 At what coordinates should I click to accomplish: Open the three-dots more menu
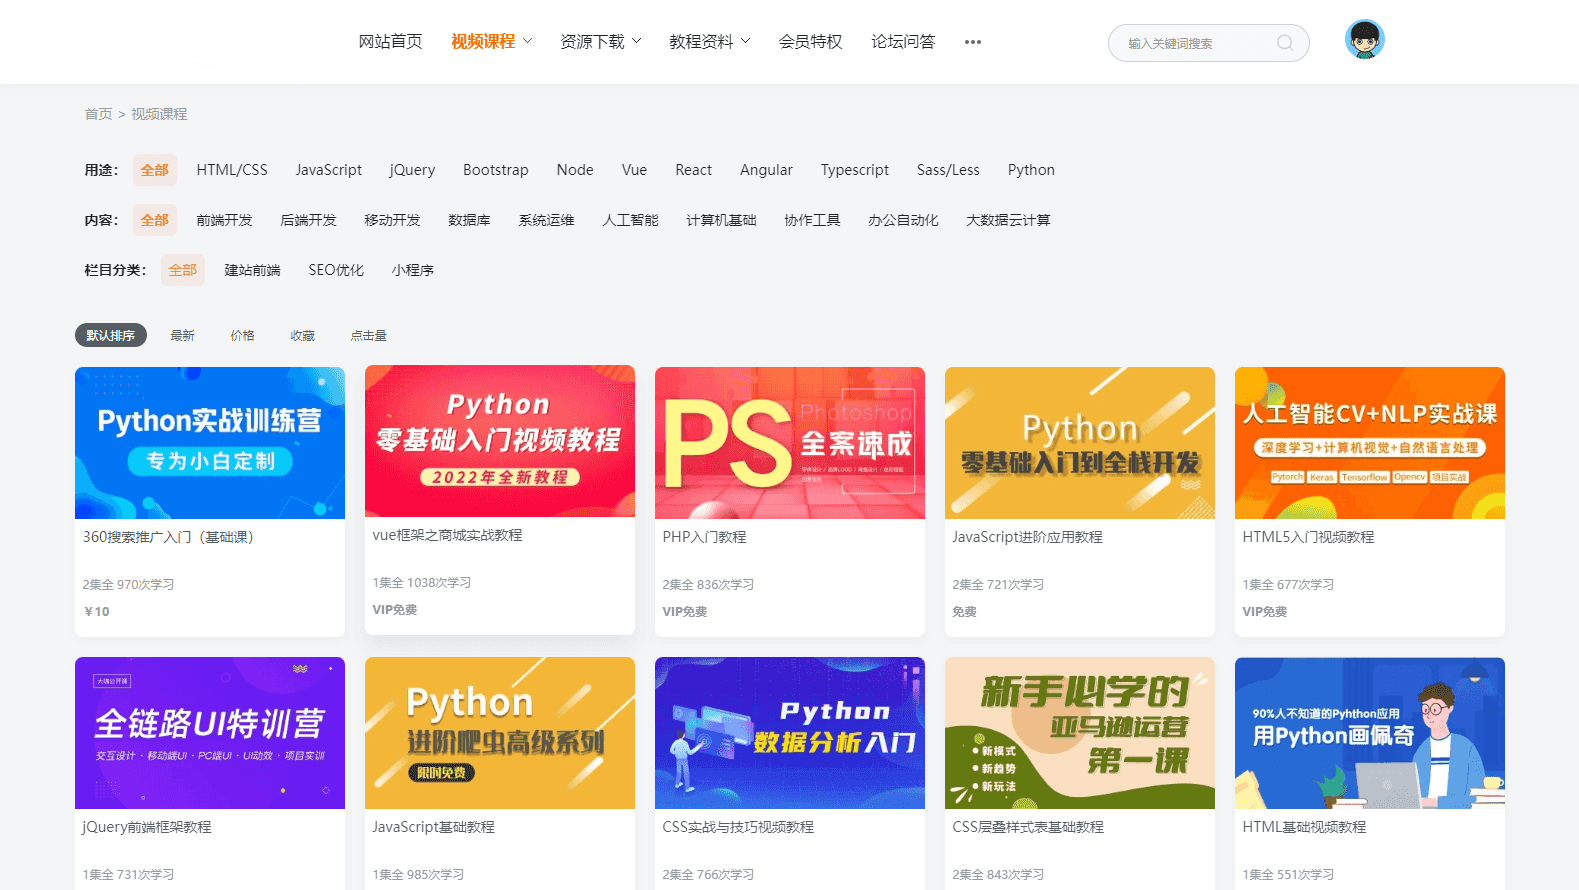972,42
